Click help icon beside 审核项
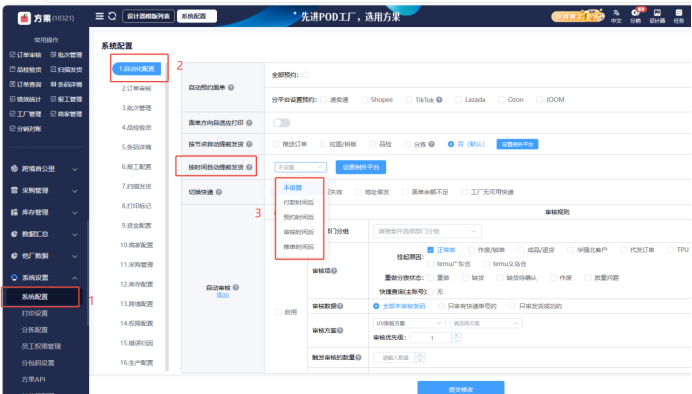692x394 pixels. click(334, 271)
